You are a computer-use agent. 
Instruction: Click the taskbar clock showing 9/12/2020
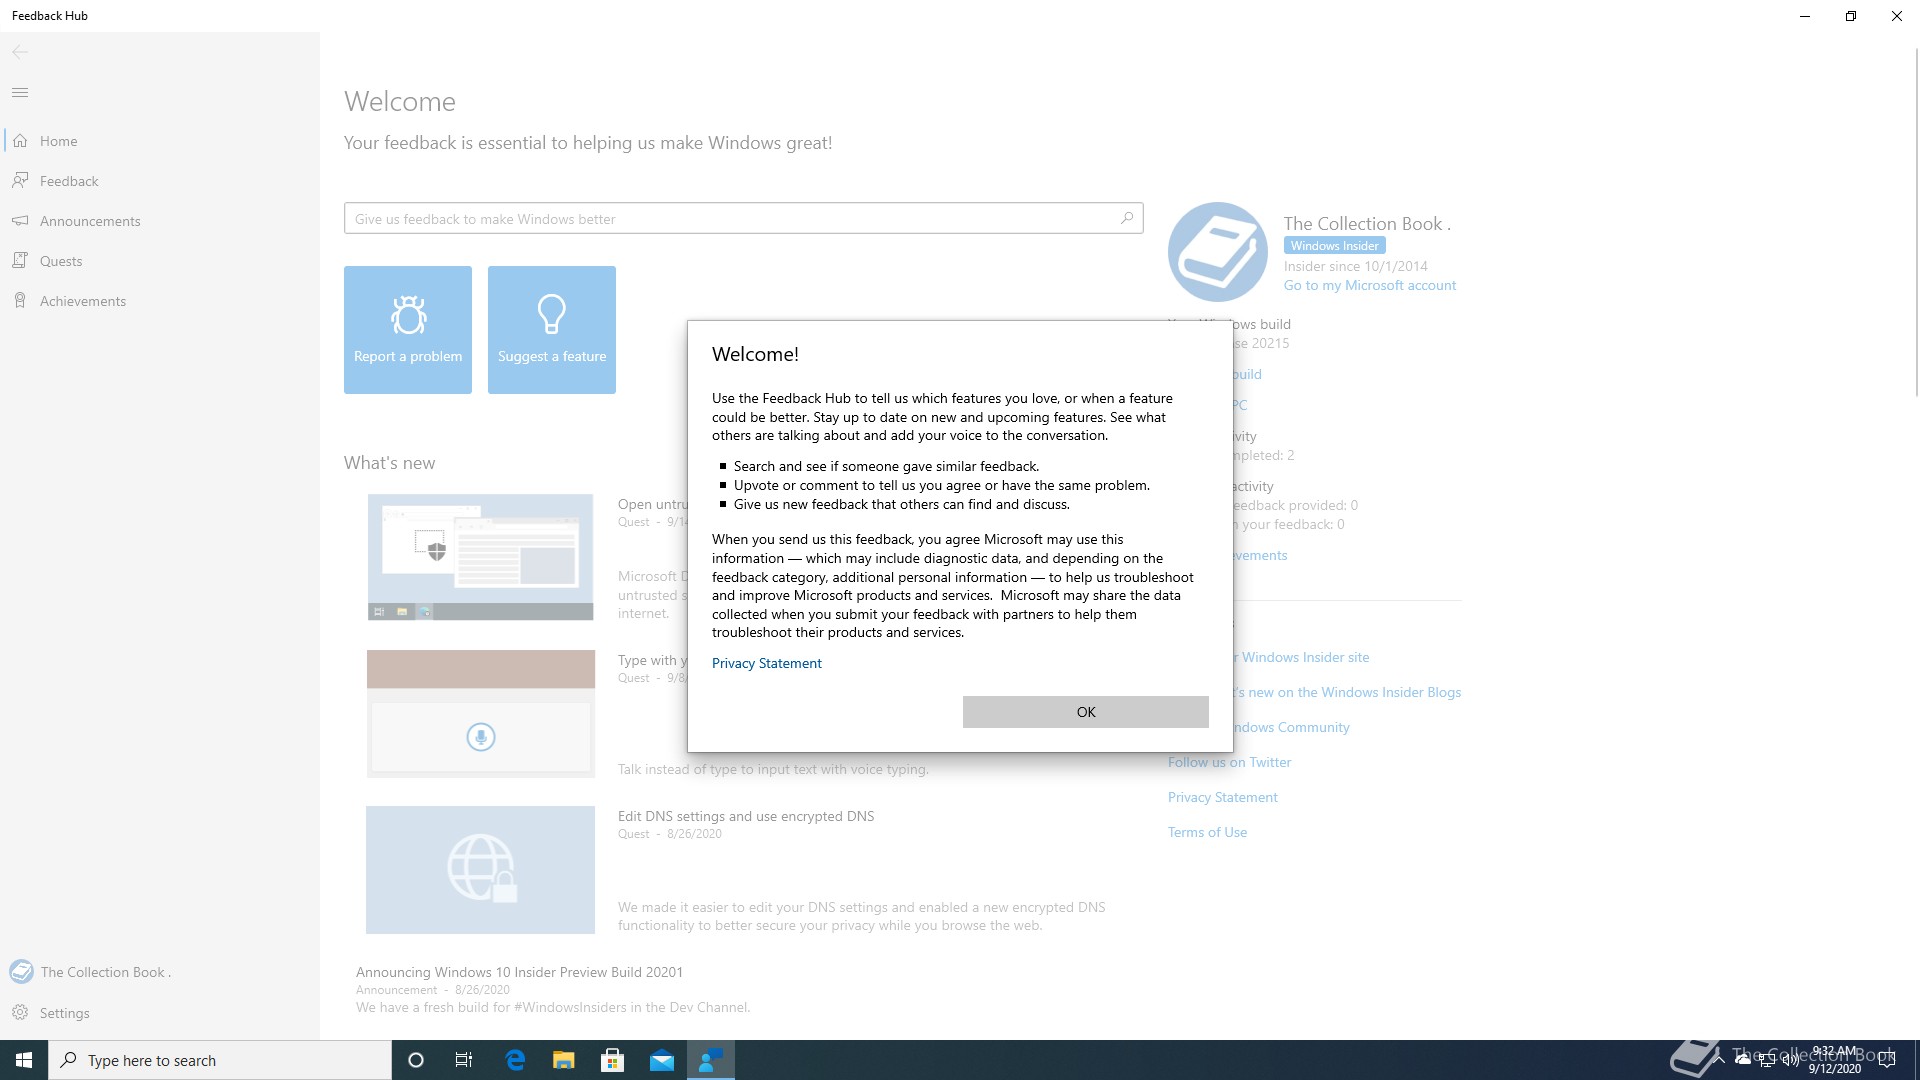click(x=1834, y=1060)
